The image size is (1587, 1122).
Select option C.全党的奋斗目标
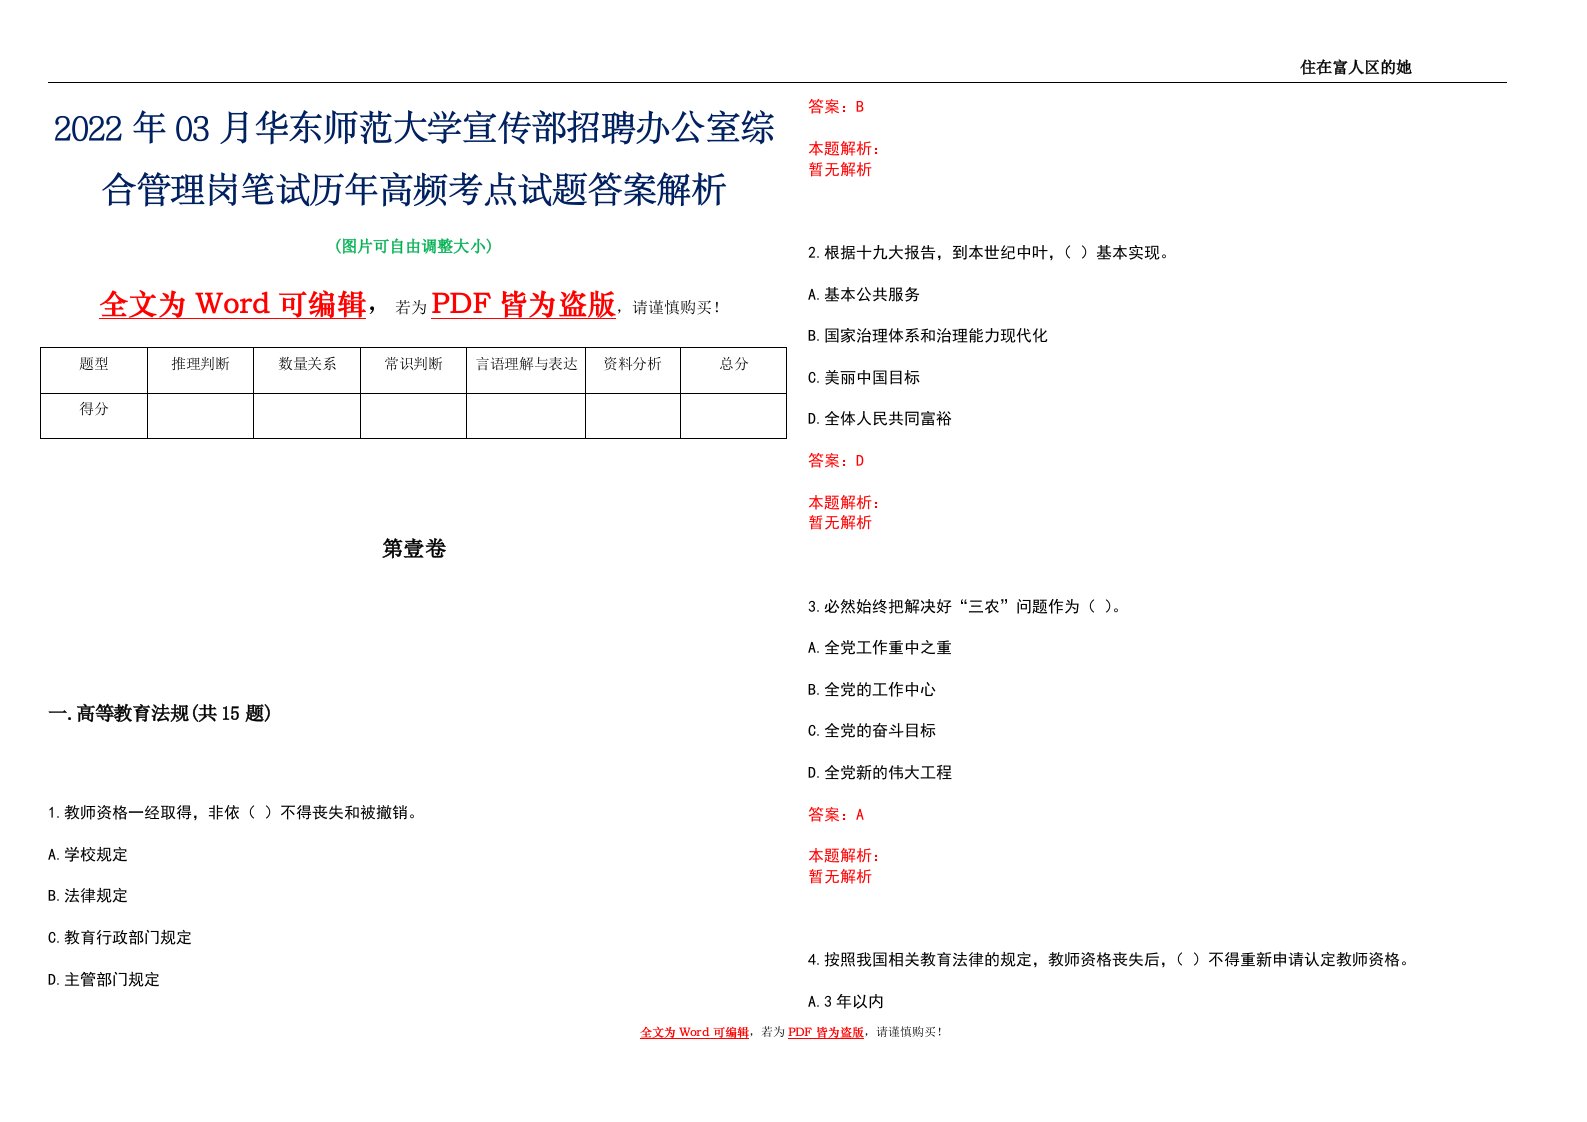[872, 731]
